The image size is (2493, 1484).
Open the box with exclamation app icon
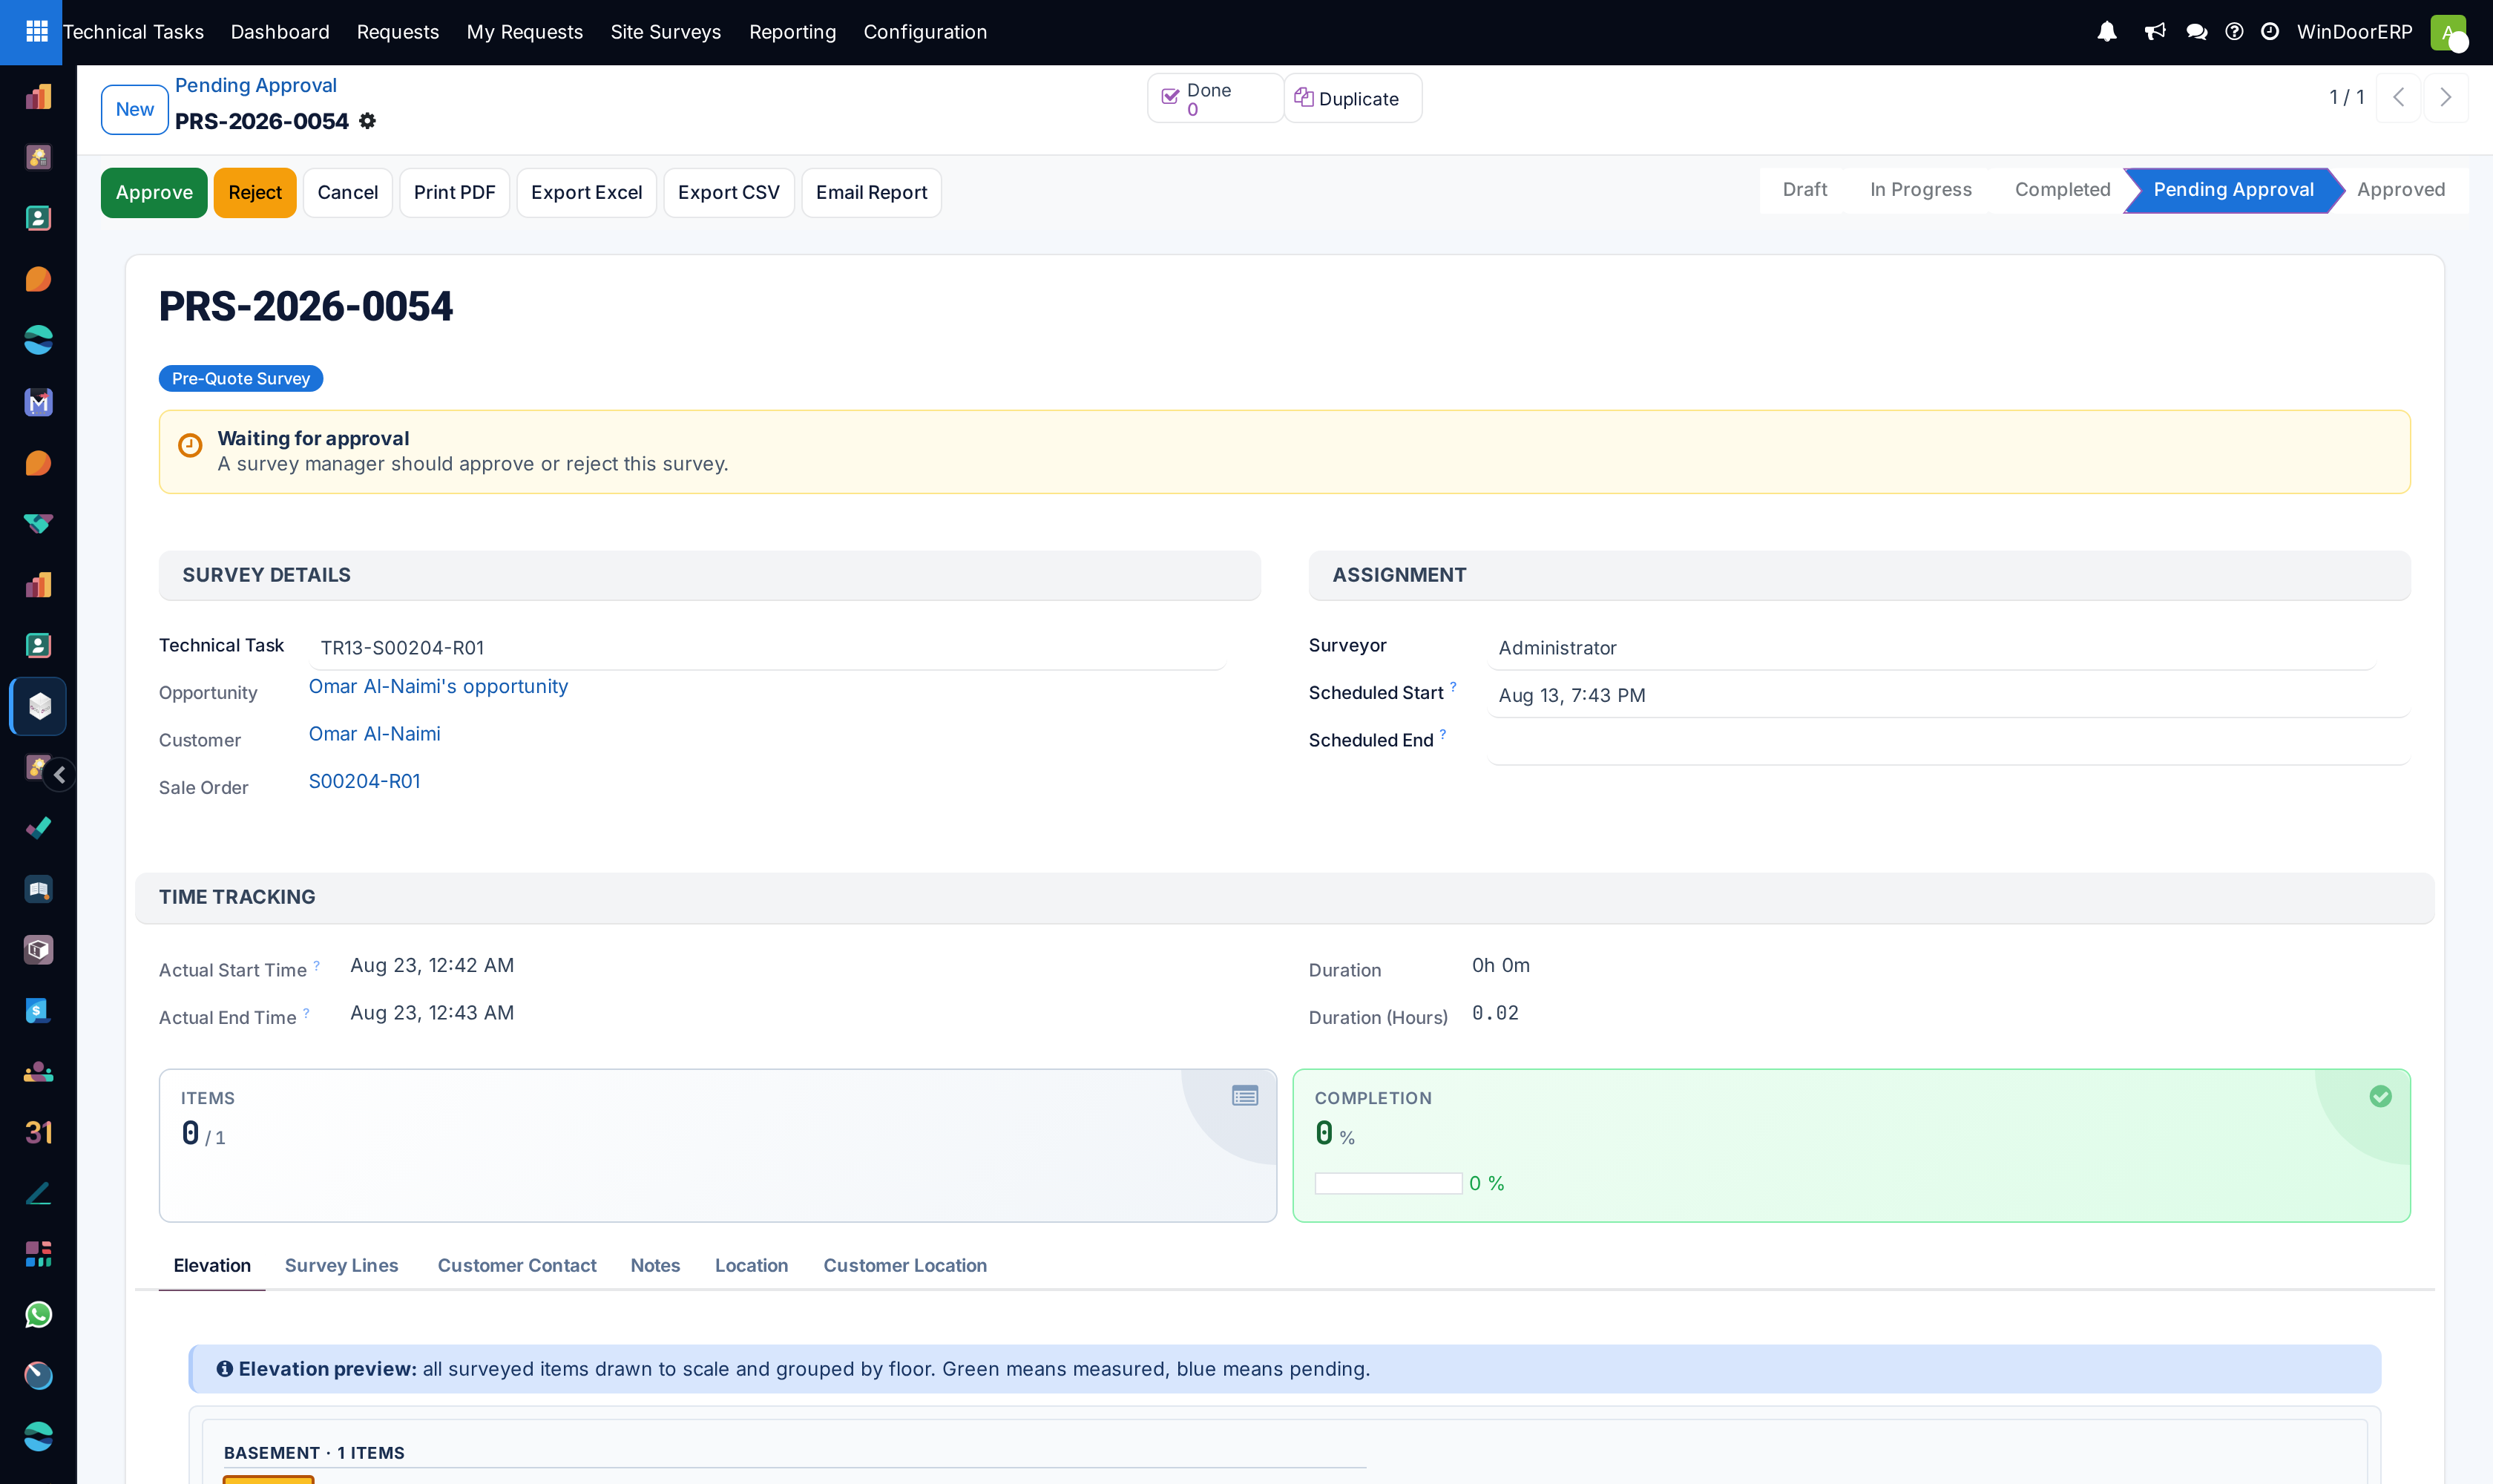pyautogui.click(x=38, y=950)
